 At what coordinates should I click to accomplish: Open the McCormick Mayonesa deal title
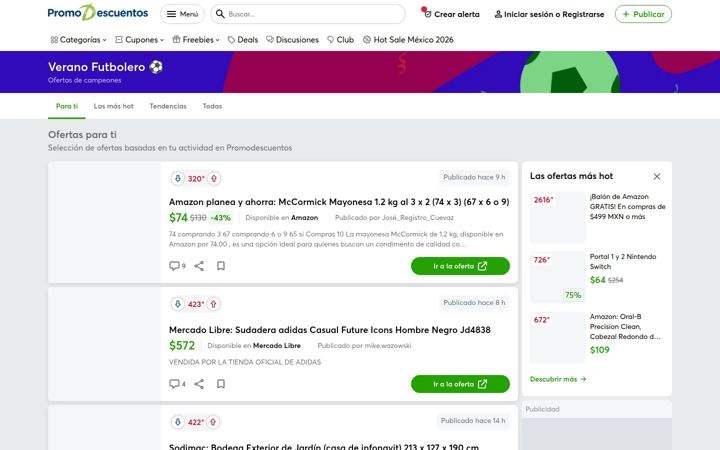(339, 202)
